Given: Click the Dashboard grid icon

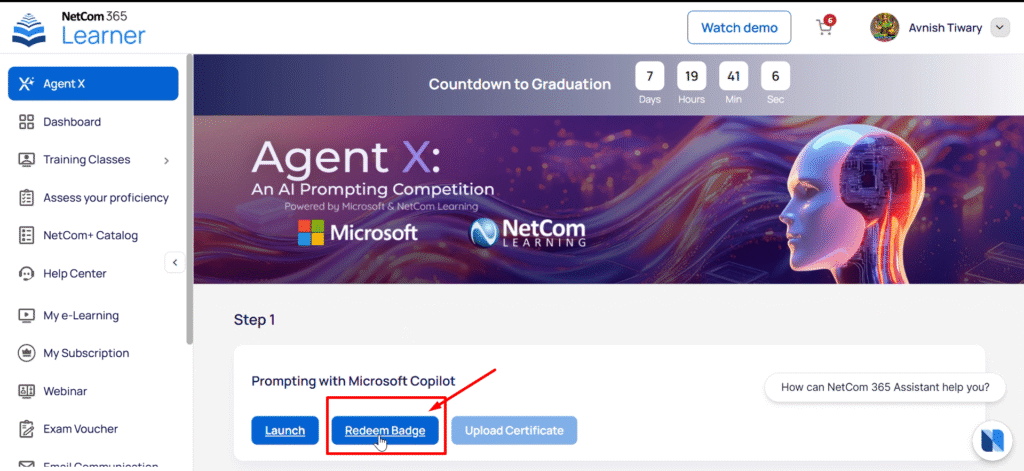Looking at the screenshot, I should tap(26, 122).
